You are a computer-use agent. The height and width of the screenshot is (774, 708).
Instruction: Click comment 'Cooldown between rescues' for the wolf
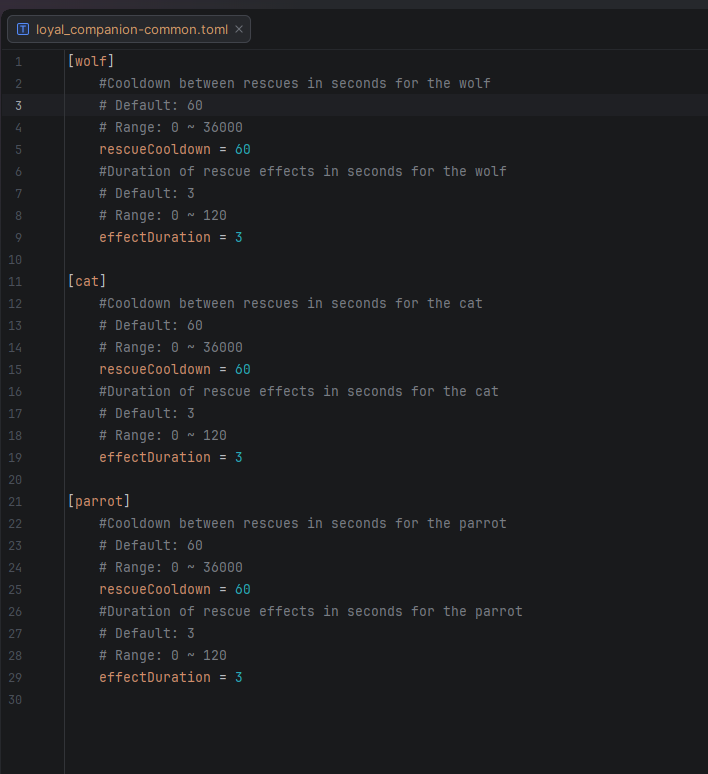tap(295, 83)
